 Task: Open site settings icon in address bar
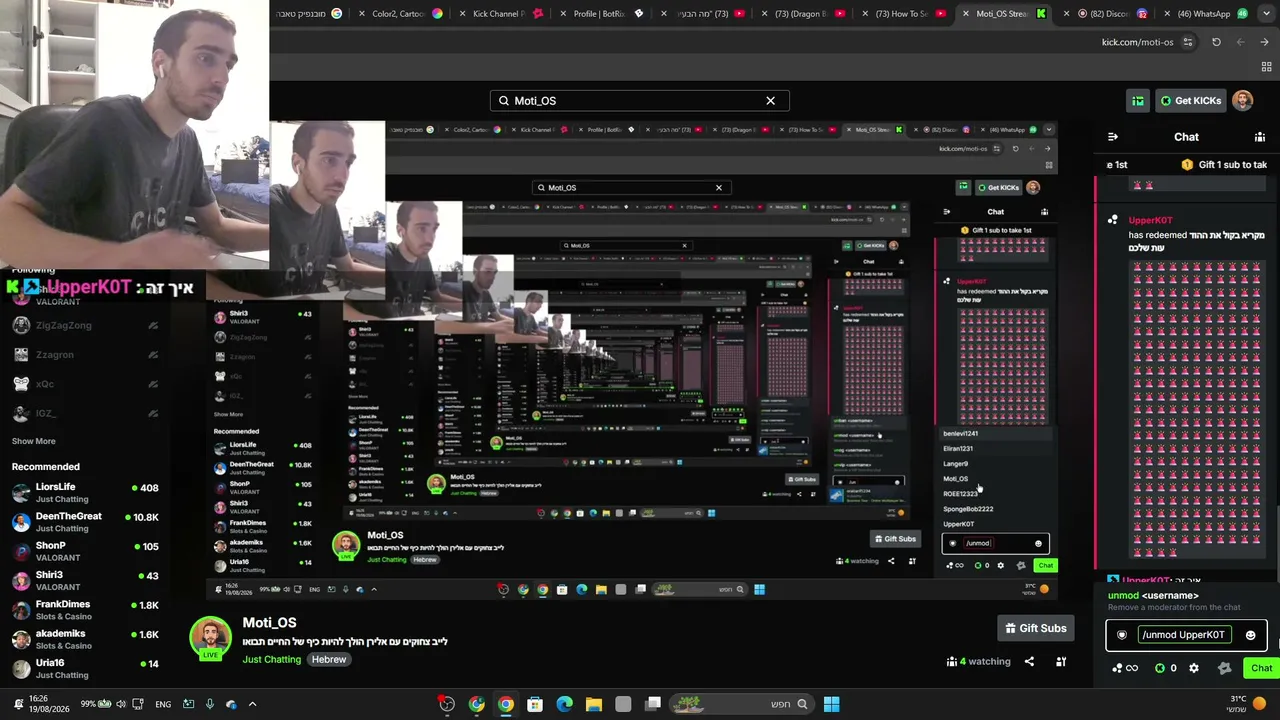[1188, 42]
